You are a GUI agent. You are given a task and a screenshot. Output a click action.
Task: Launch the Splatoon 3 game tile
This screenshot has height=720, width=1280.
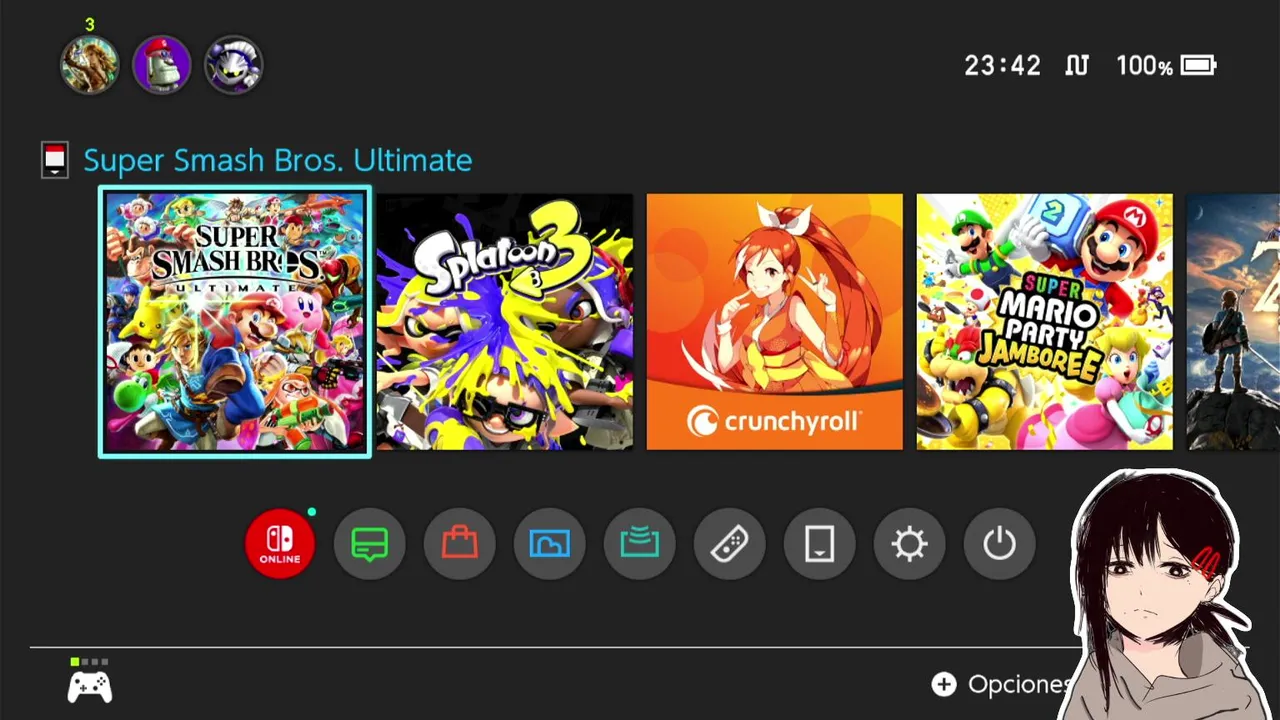point(505,322)
